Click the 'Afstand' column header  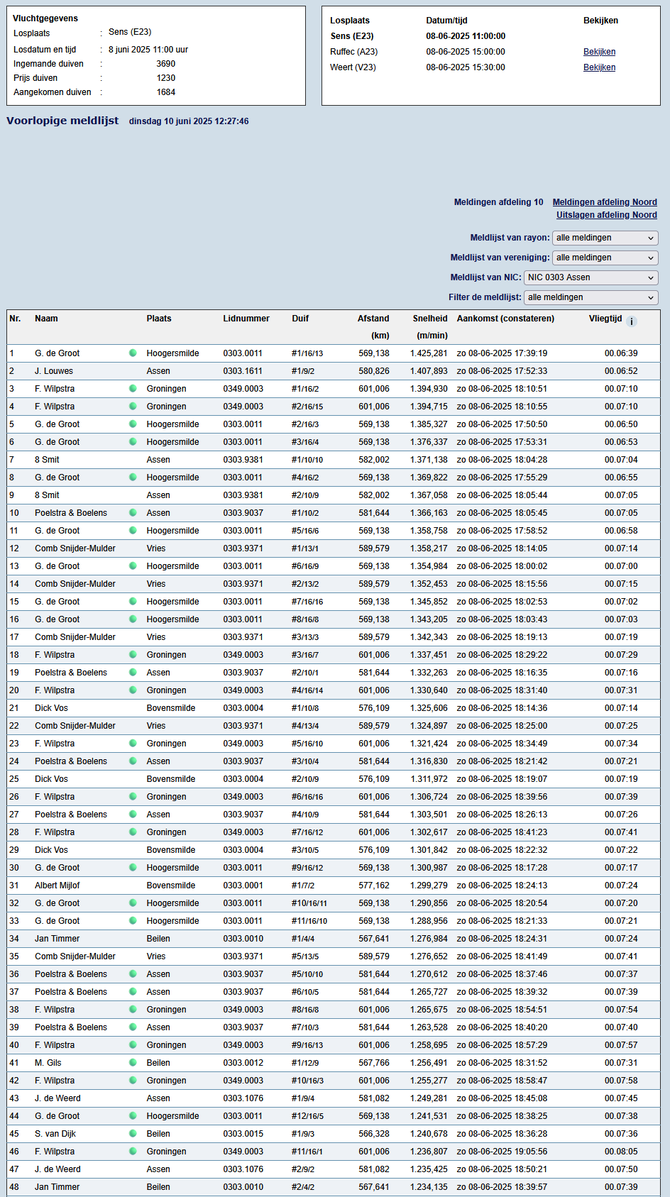click(373, 318)
